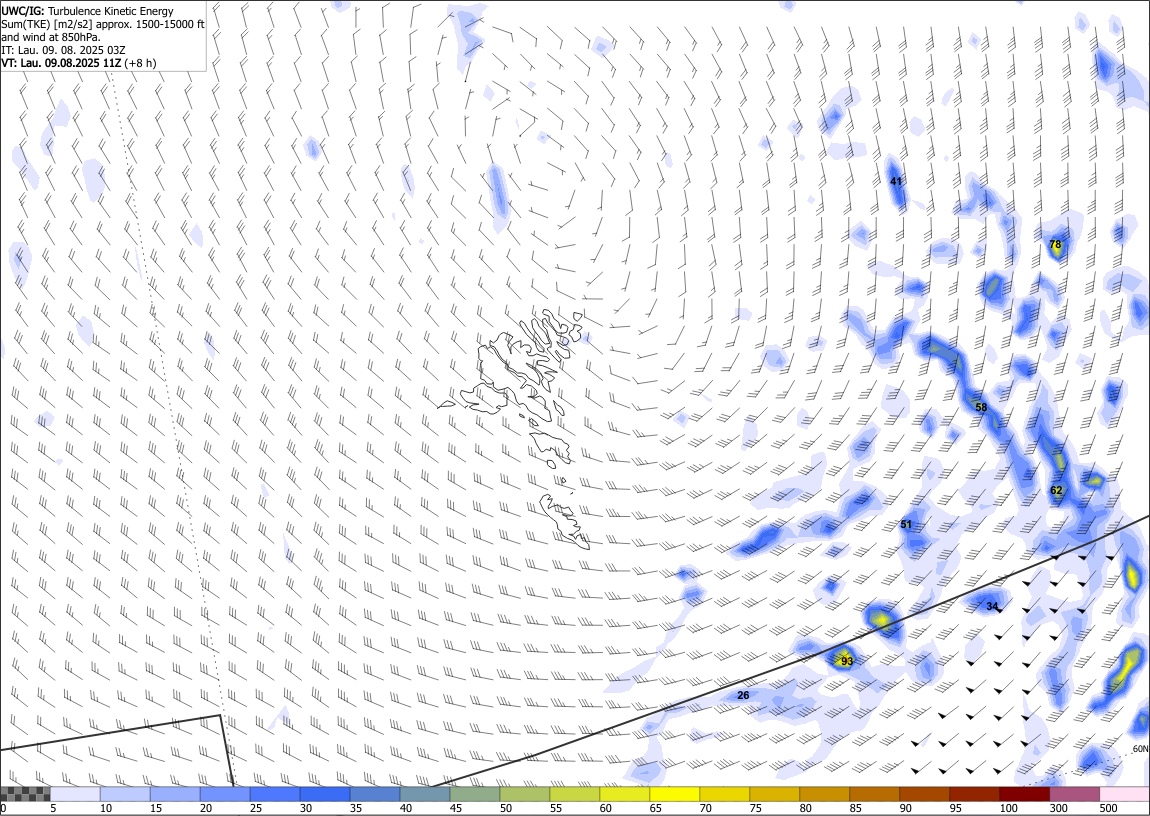Select the 'Sum(TKE) [m2/s2] approx. 1500-15000 ft' line
This screenshot has width=1150, height=816.
click(103, 24)
